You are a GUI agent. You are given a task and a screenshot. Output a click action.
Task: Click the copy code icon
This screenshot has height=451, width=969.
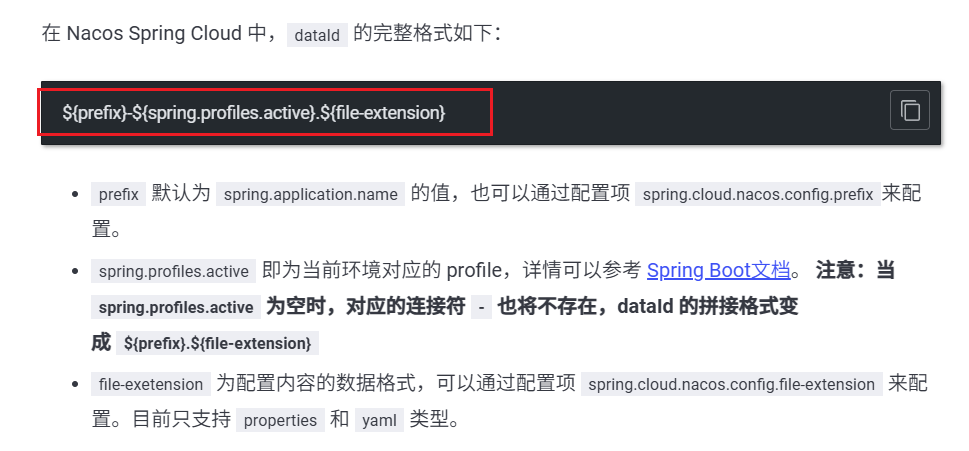click(x=910, y=111)
